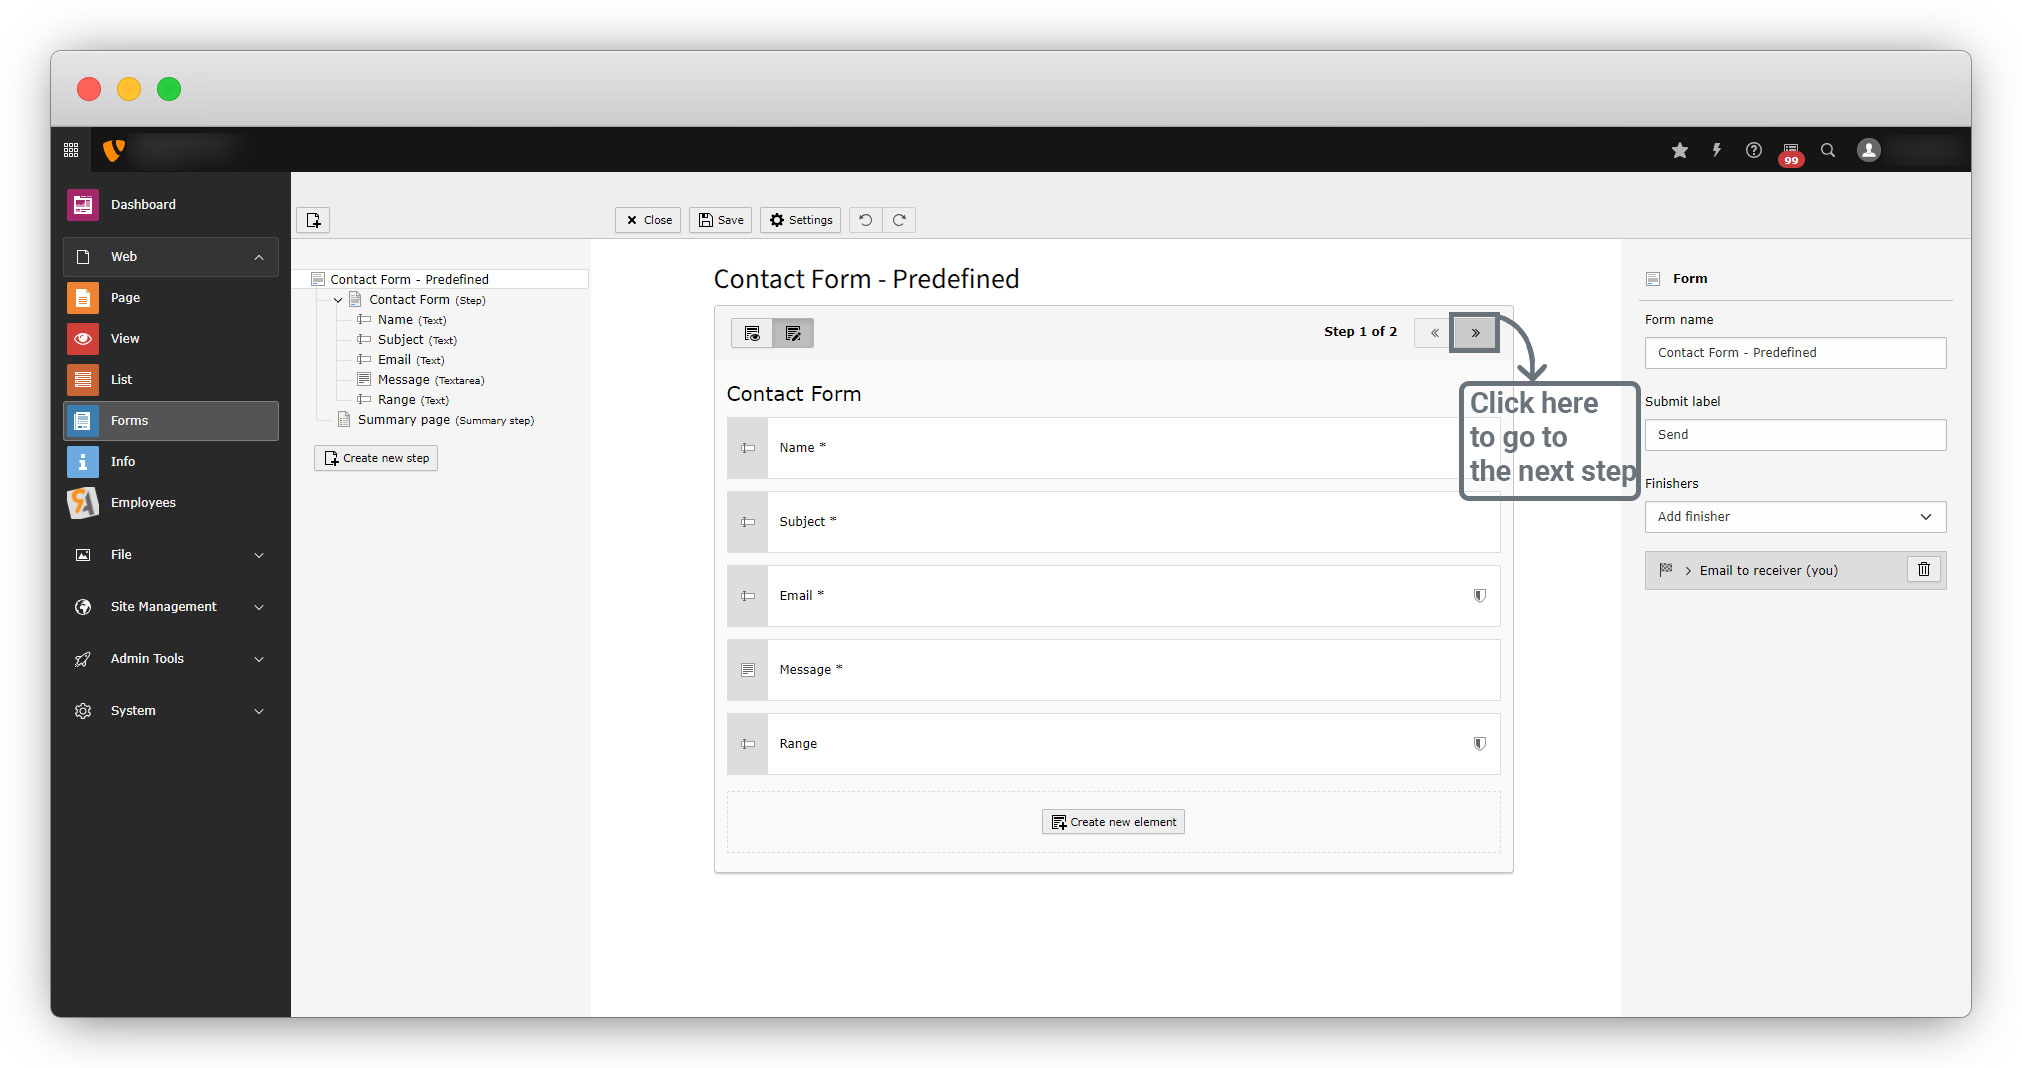
Task: Undo the last change
Action: click(866, 220)
